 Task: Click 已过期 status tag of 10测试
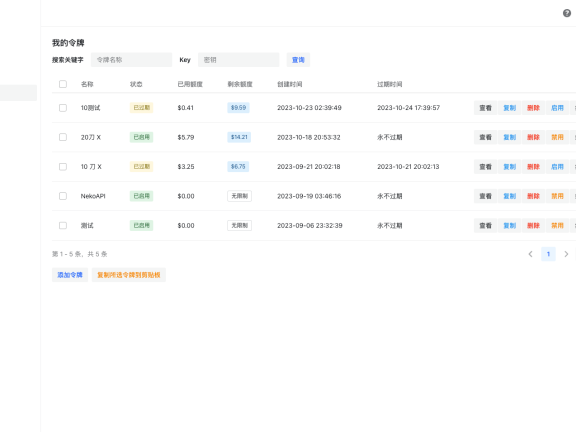(141, 108)
